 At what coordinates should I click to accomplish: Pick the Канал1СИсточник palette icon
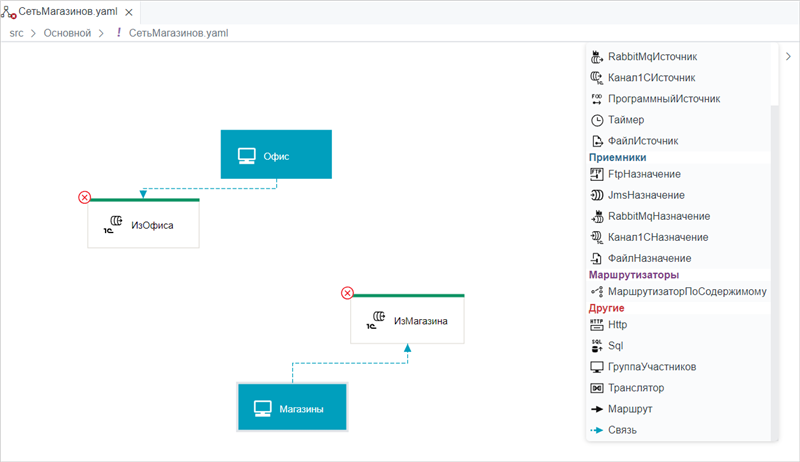(x=596, y=78)
